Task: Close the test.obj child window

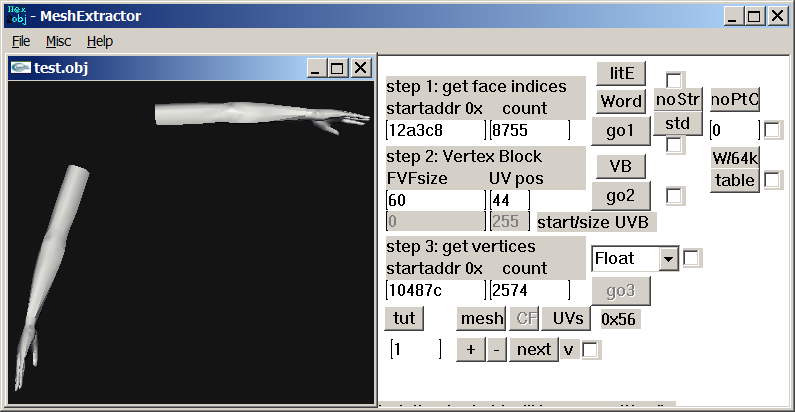Action: click(x=360, y=68)
